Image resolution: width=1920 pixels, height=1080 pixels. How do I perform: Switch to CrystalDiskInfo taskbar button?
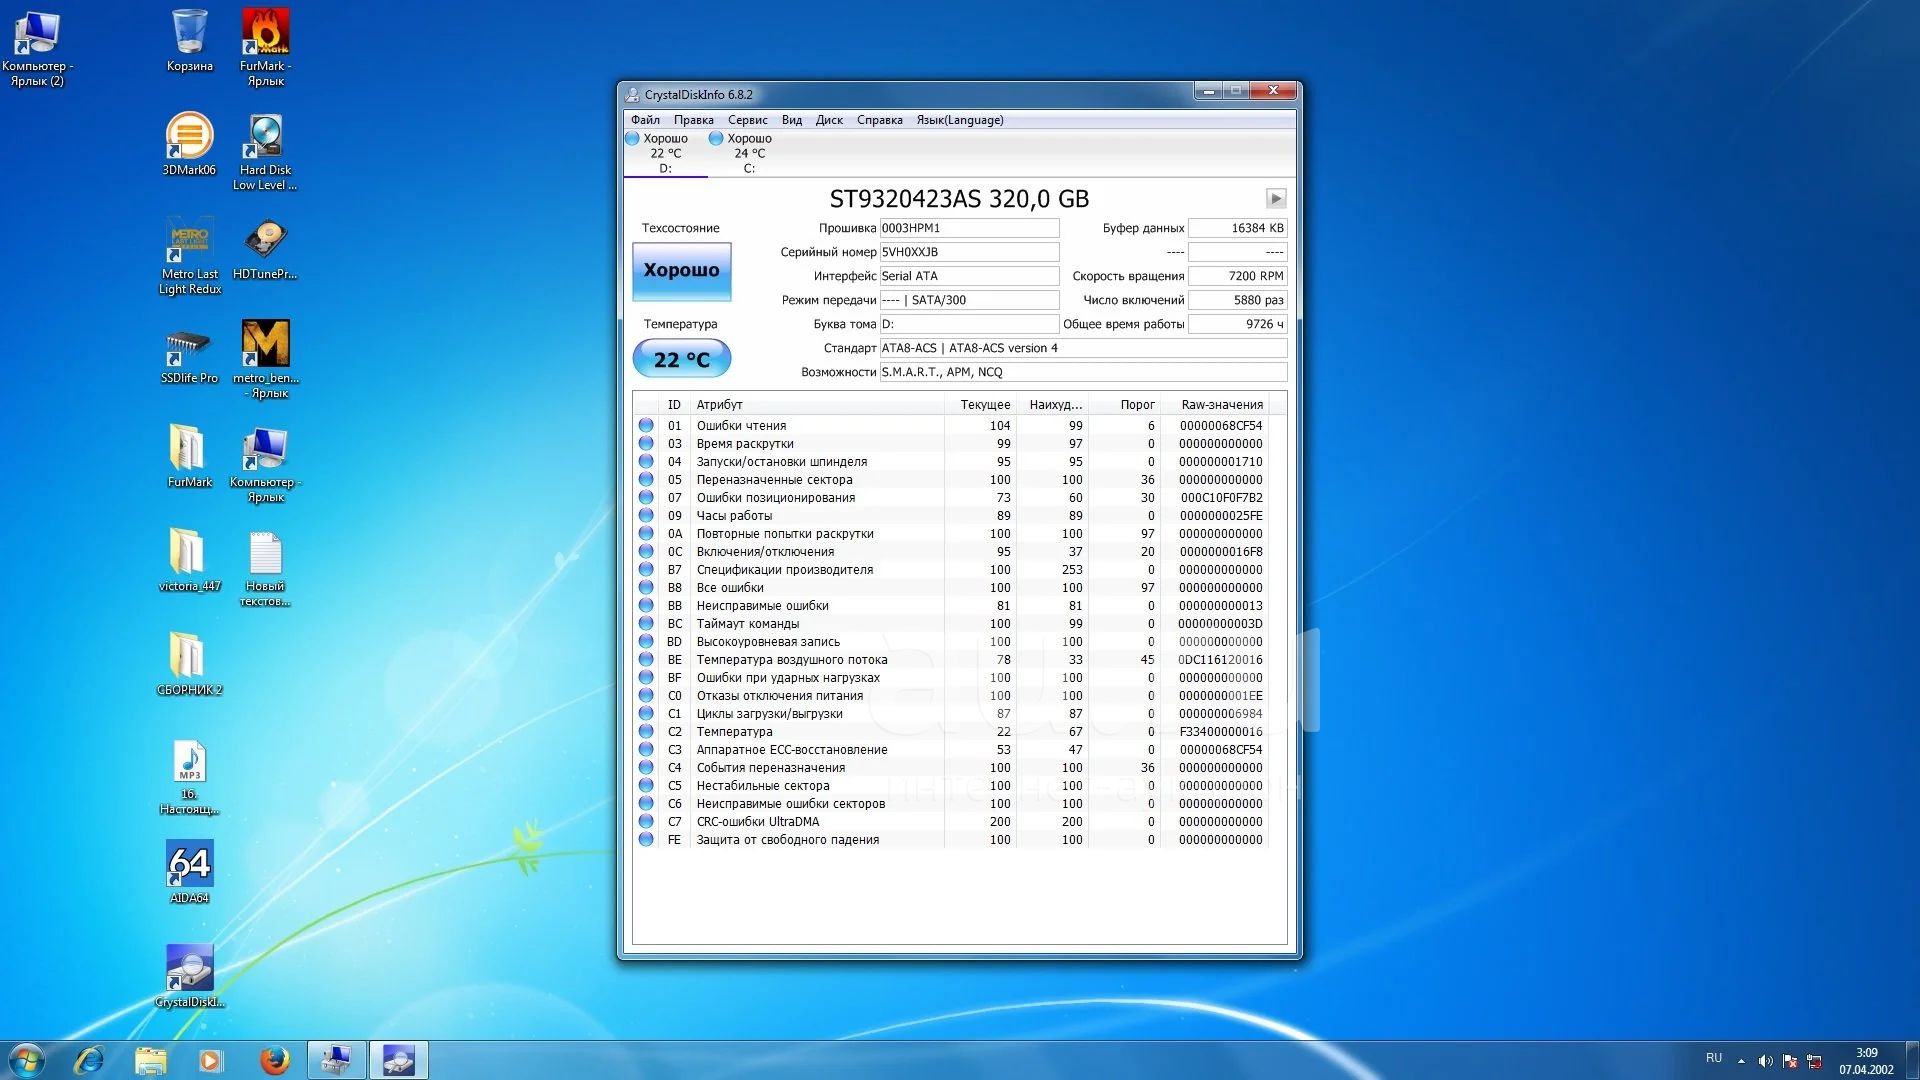point(399,1060)
